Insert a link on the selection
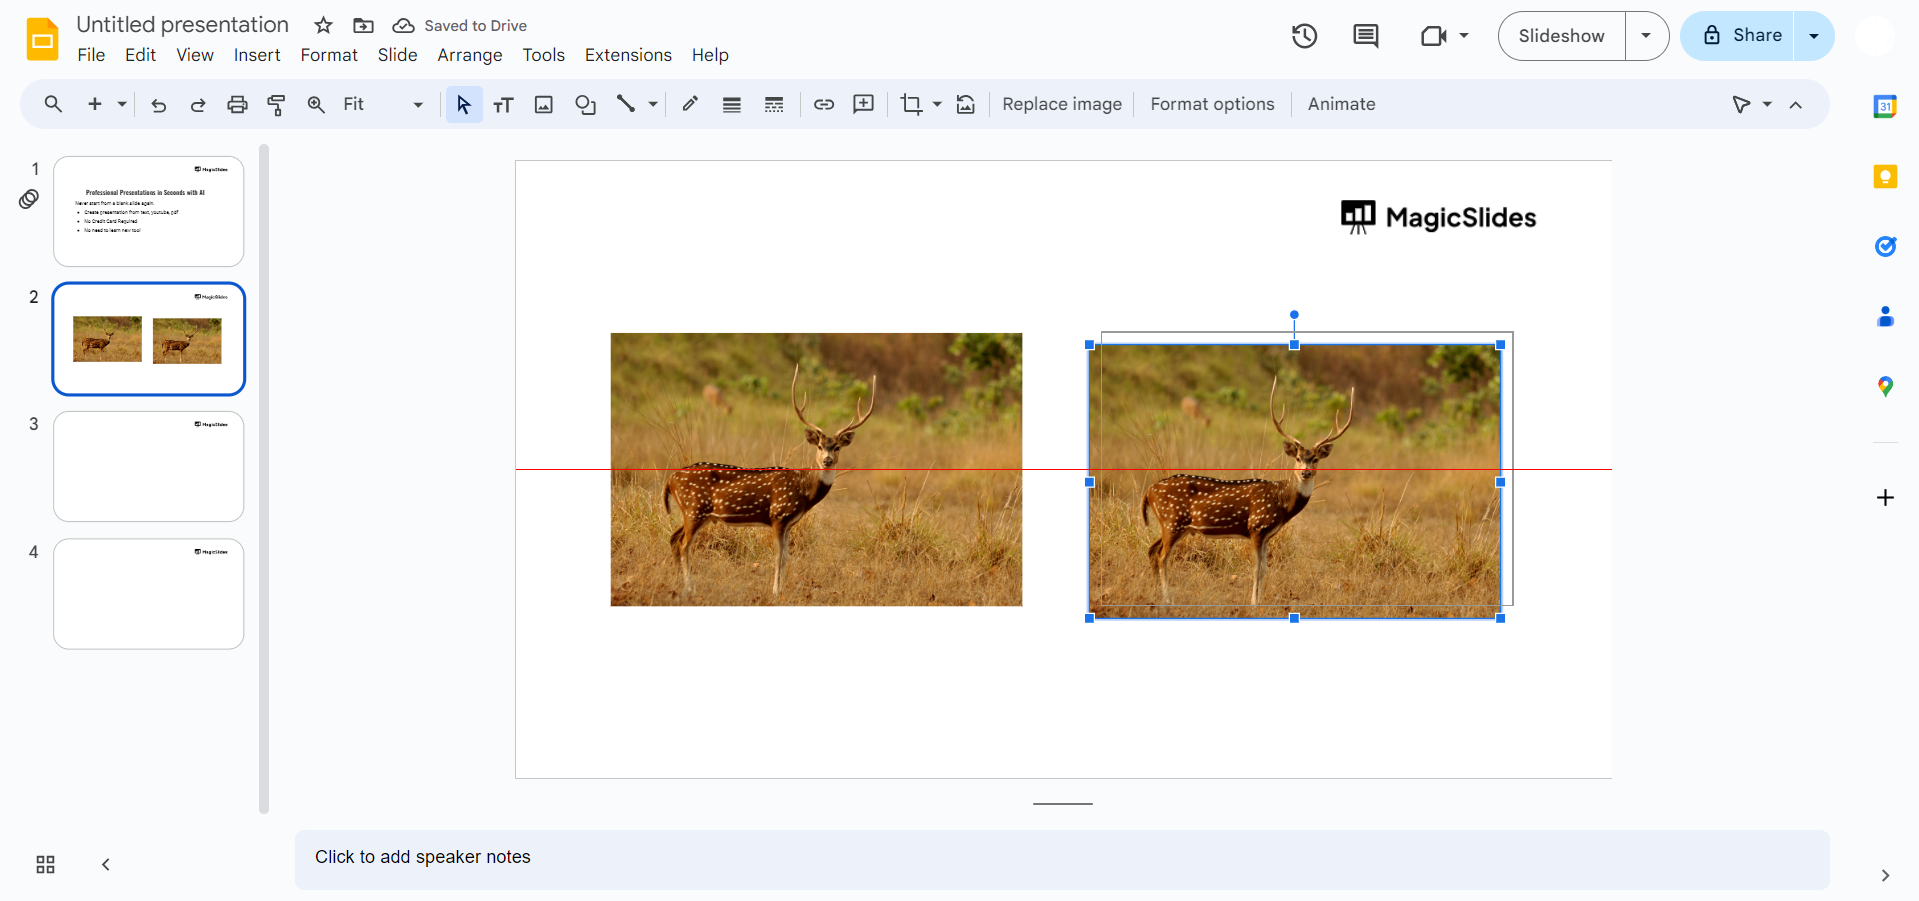1919x901 pixels. pos(823,104)
